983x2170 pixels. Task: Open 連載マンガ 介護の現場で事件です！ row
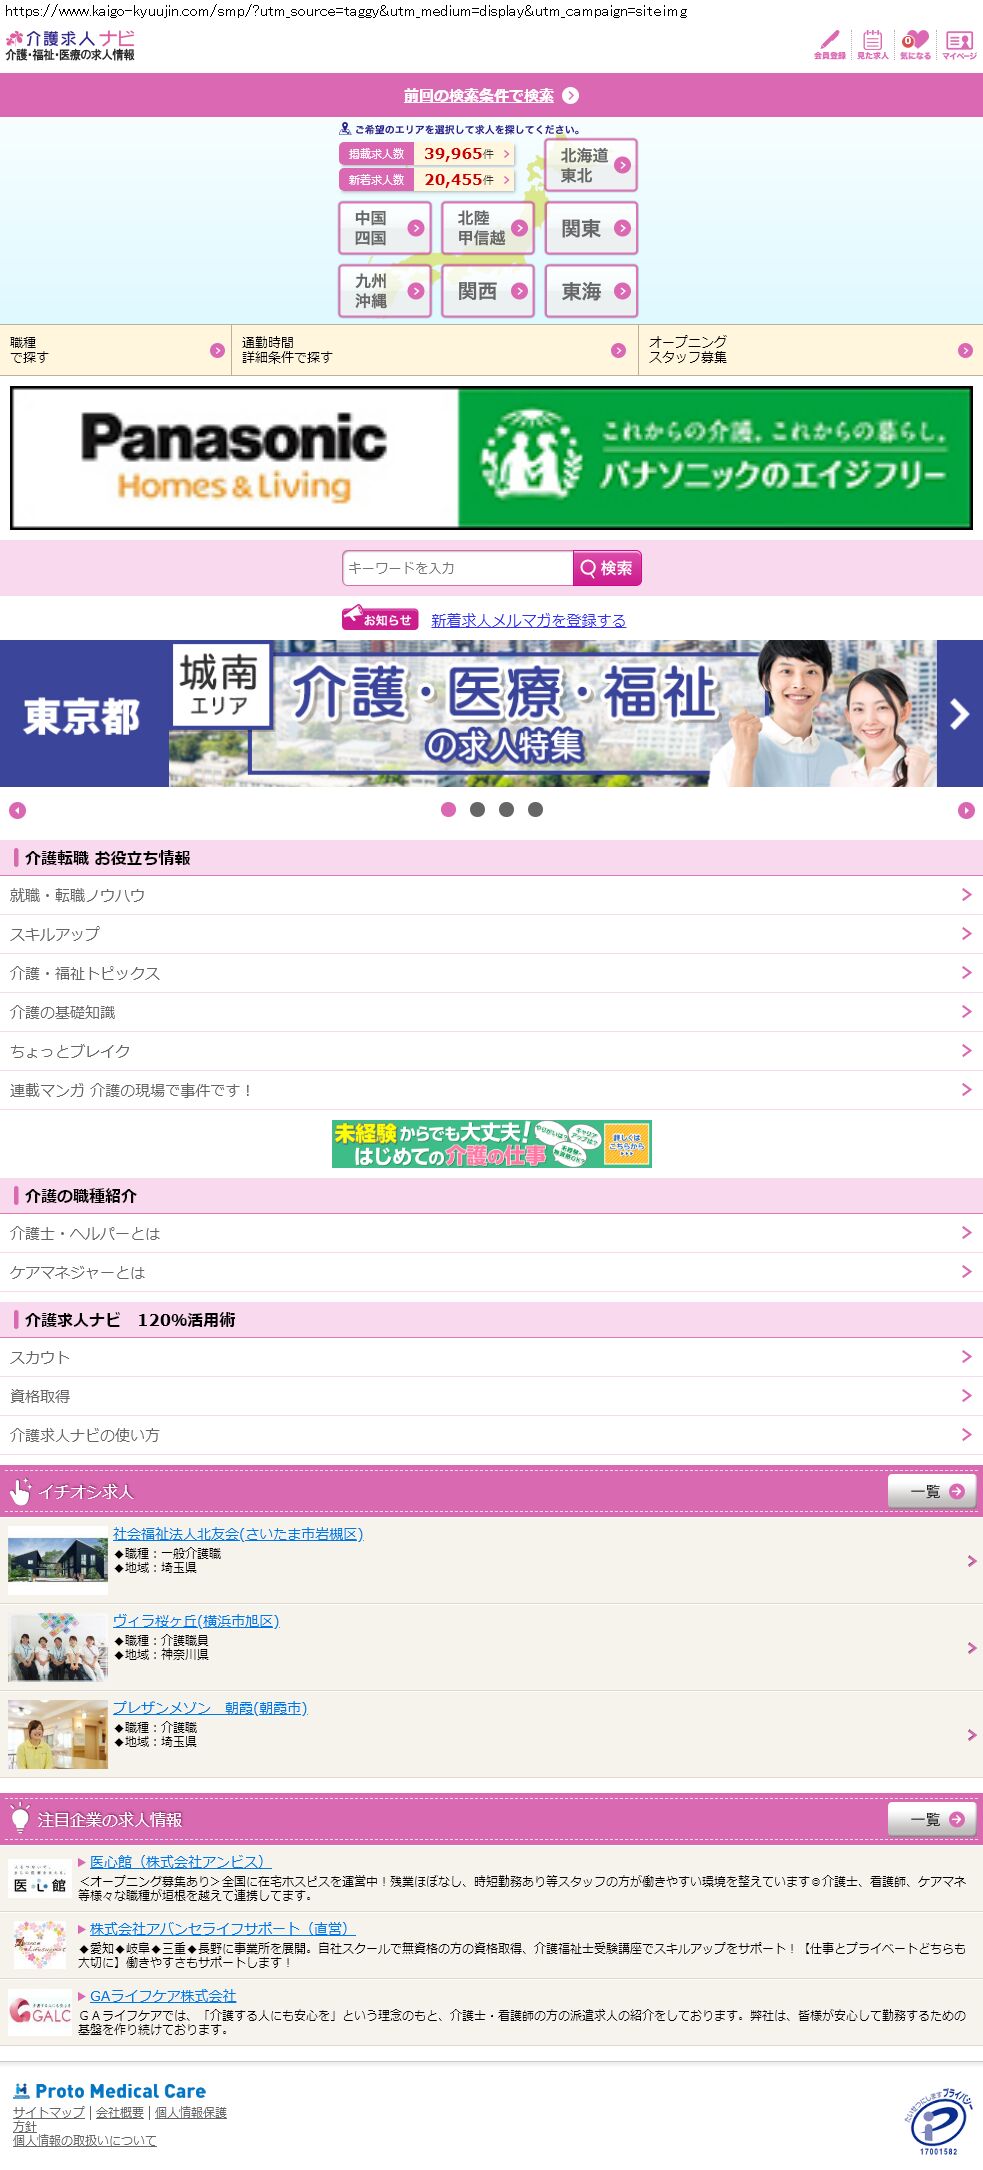tap(491, 1090)
